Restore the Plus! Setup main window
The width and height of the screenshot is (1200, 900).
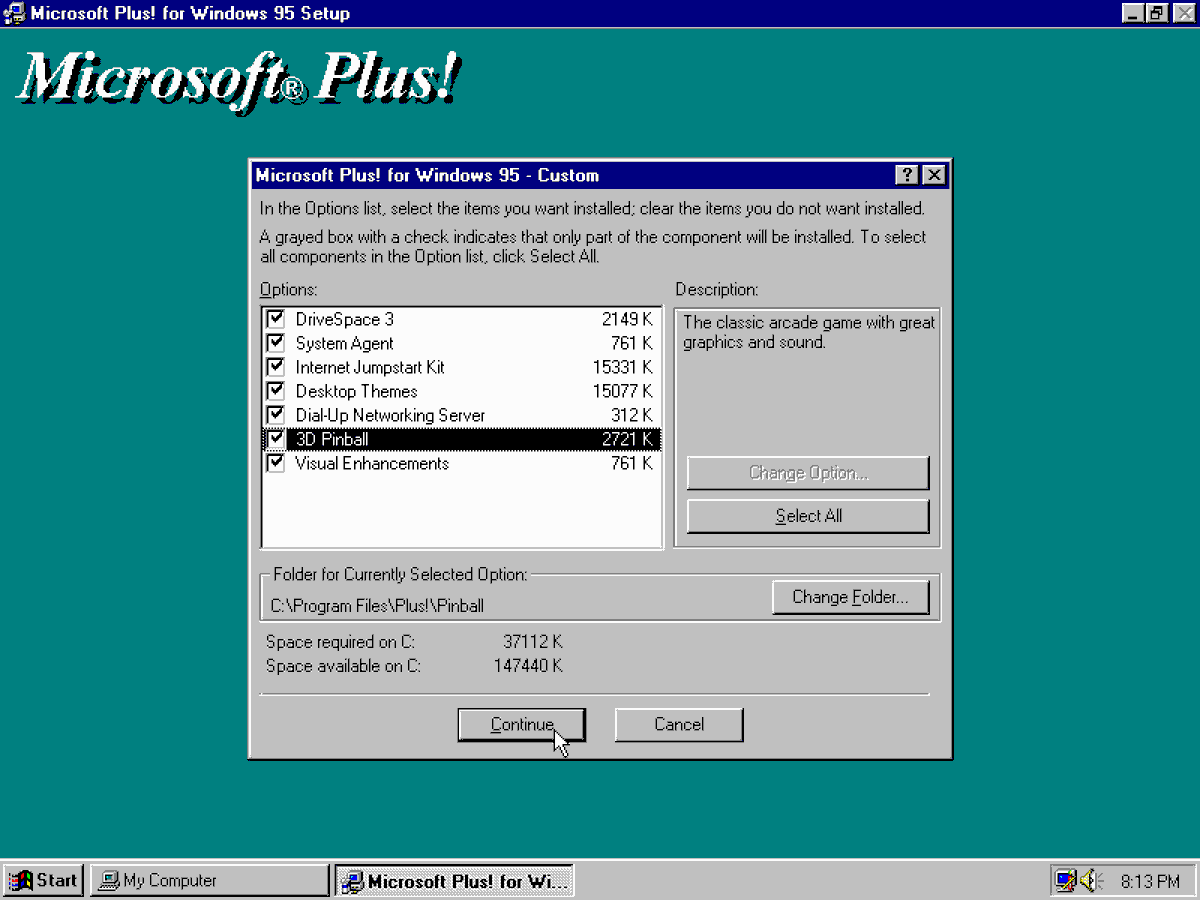click(x=1155, y=14)
